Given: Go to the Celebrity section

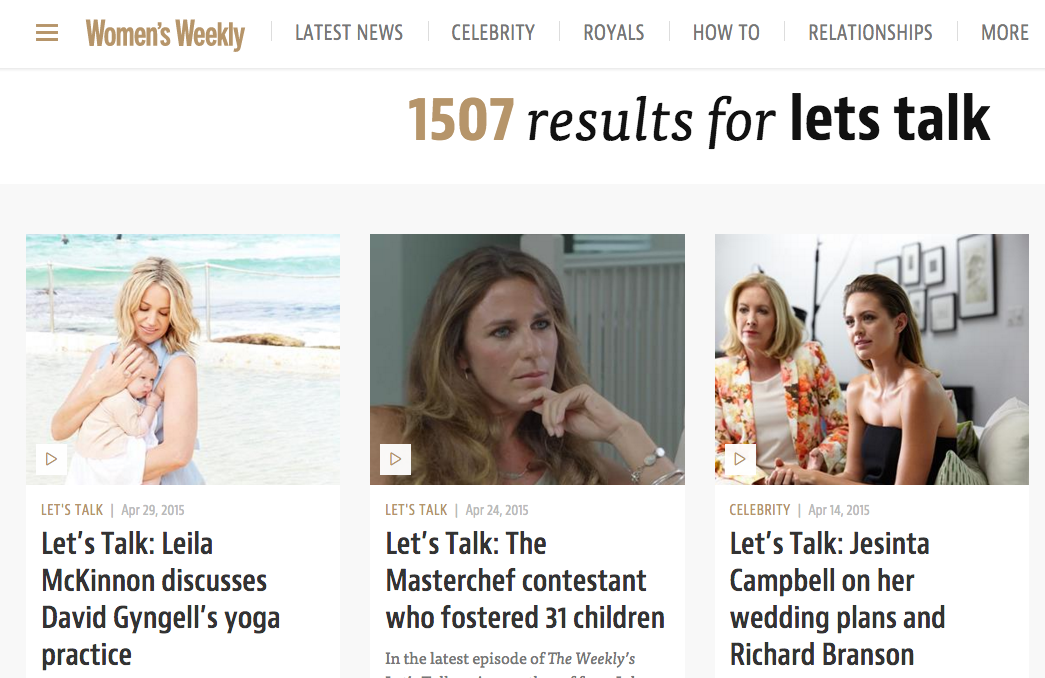Looking at the screenshot, I should click(x=493, y=33).
